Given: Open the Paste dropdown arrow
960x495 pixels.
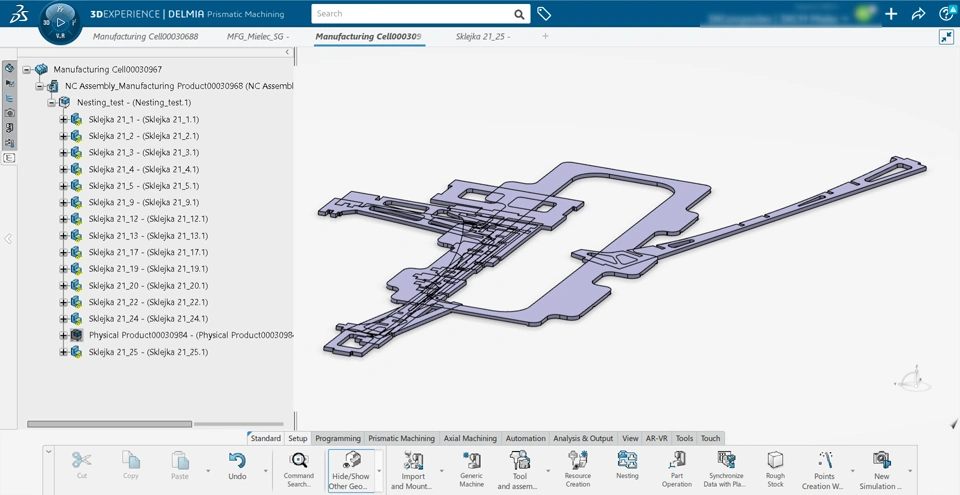Looking at the screenshot, I should [208, 470].
